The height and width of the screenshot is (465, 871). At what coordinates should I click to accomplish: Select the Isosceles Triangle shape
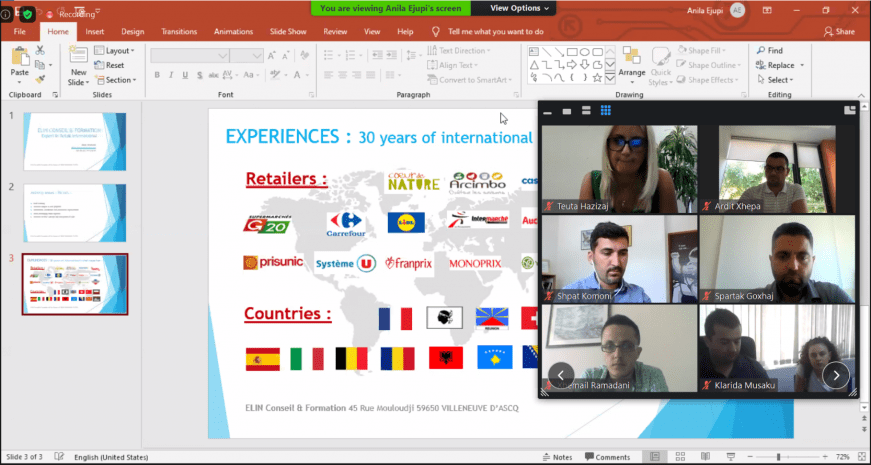coord(534,64)
